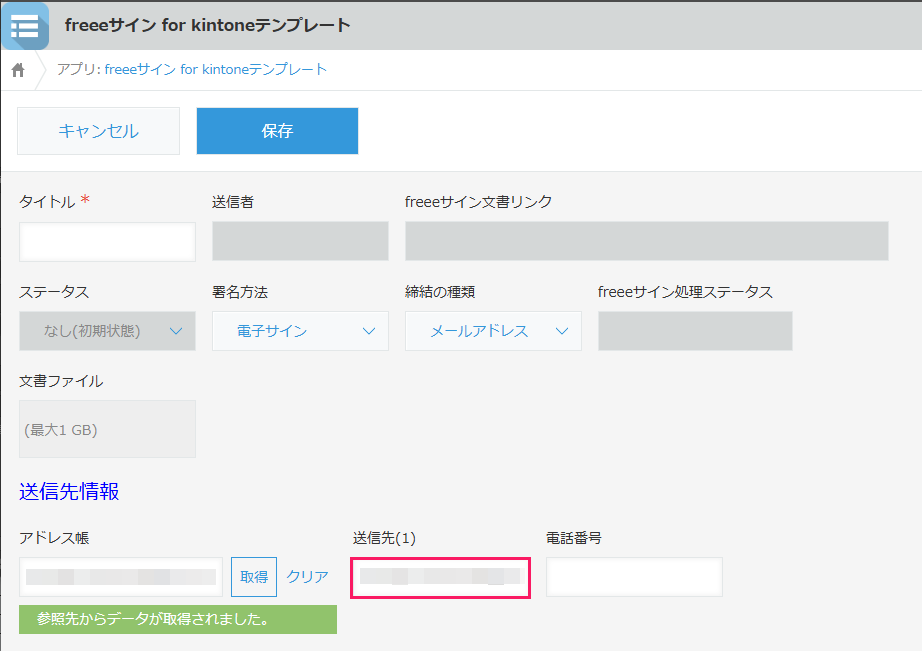Click the 文書ファイル upload area
The image size is (922, 651).
(x=107, y=429)
